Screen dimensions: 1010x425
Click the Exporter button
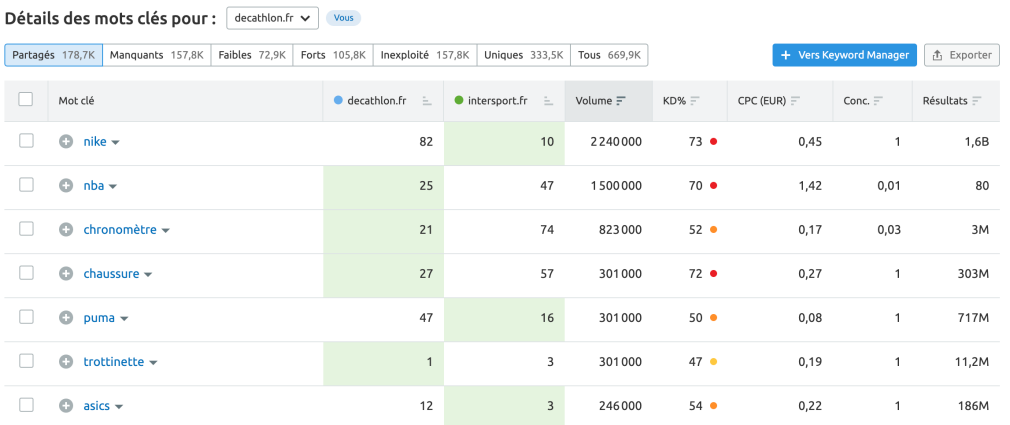[x=962, y=55]
